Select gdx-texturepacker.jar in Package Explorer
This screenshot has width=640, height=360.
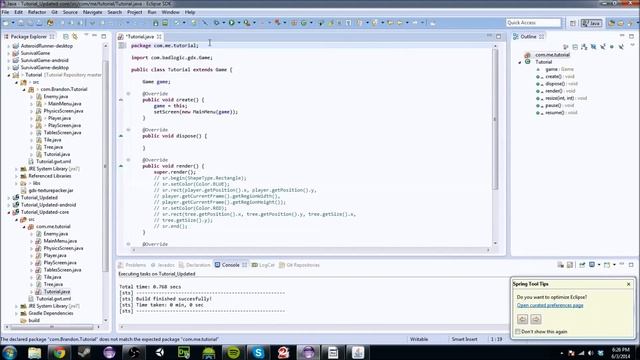tap(51, 190)
